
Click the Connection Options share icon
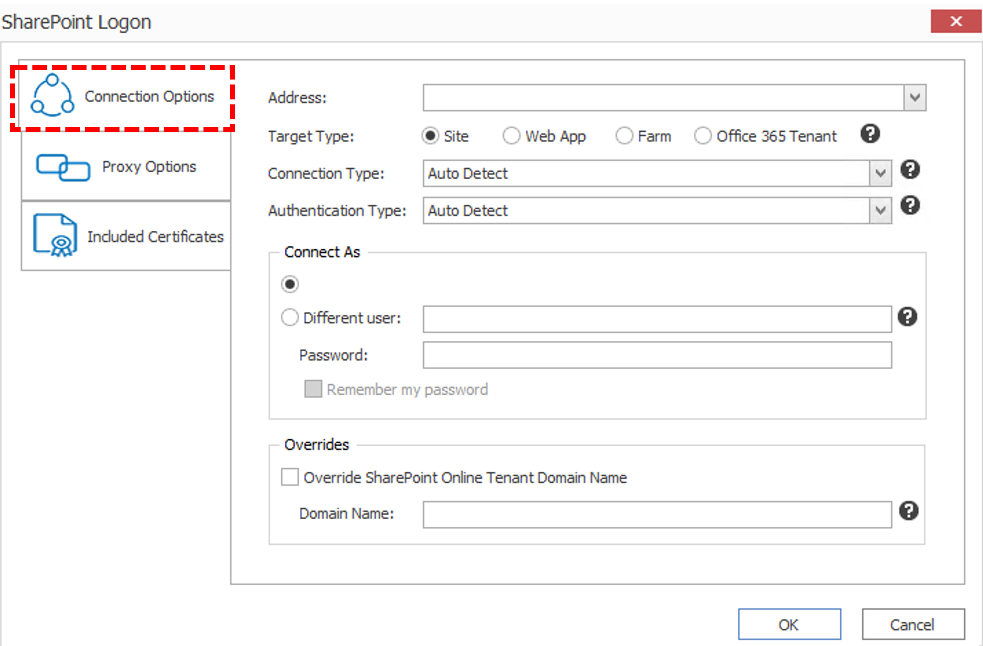click(53, 95)
